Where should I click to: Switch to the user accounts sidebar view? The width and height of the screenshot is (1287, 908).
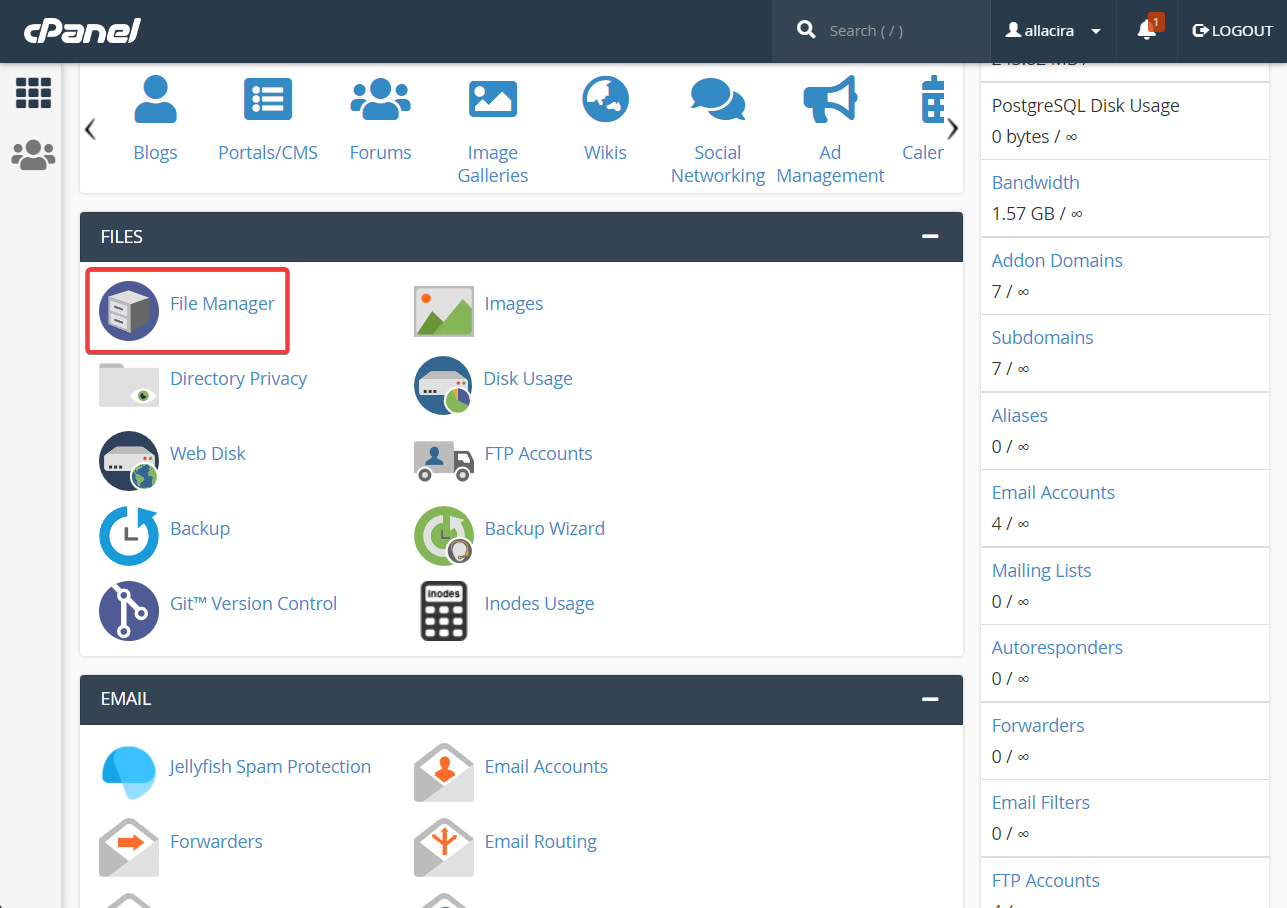(33, 155)
